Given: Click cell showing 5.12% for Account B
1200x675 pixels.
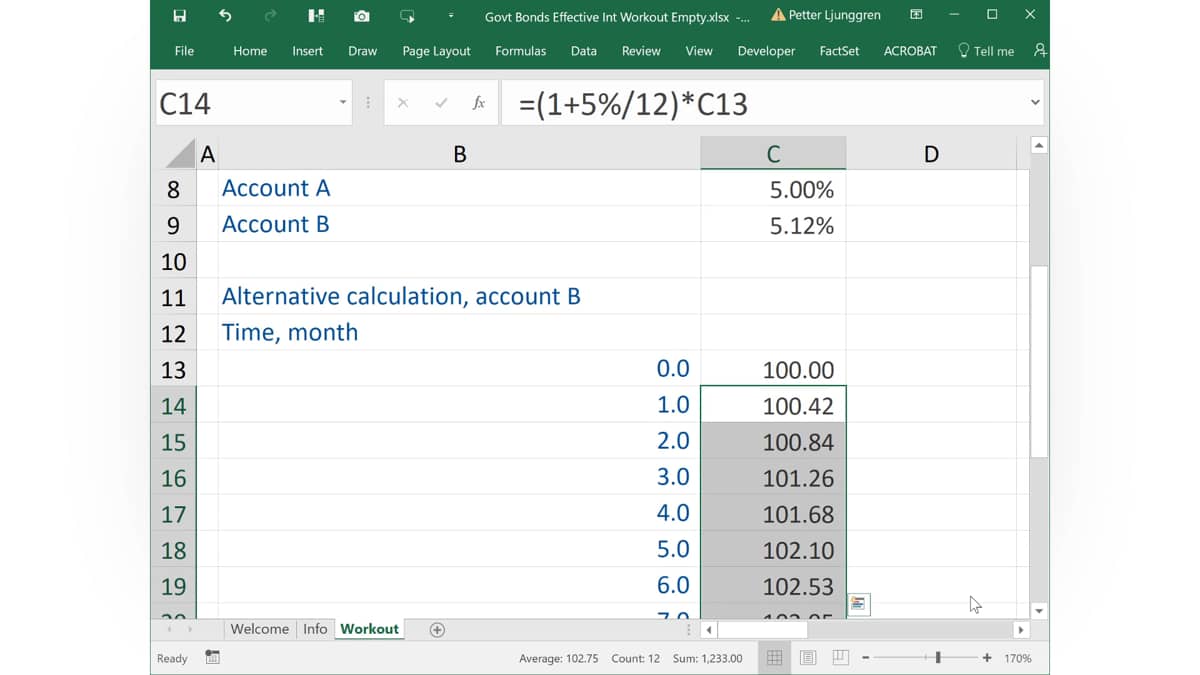Looking at the screenshot, I should tap(773, 225).
